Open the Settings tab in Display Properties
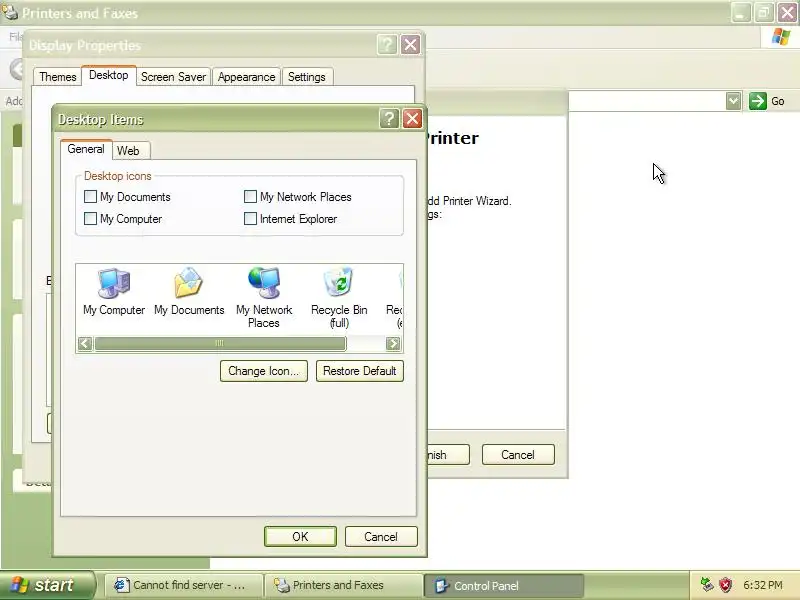Viewport: 800px width, 600px height. click(x=307, y=77)
